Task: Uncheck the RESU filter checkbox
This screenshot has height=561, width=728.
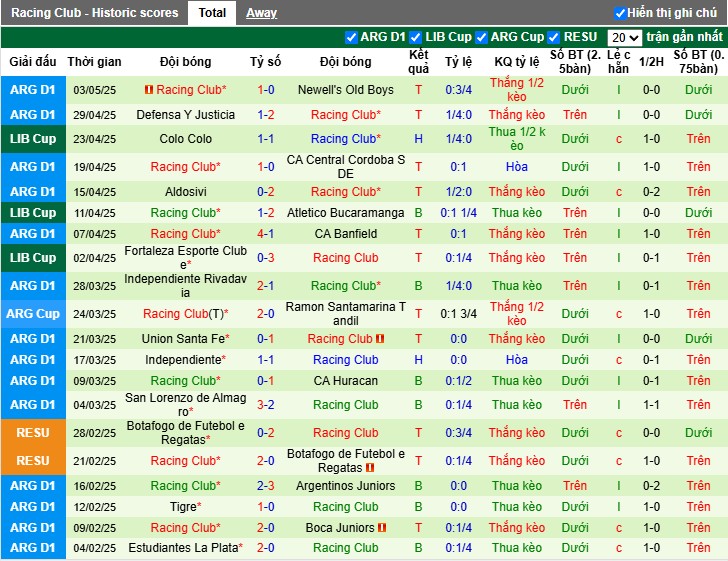Action: [x=553, y=37]
